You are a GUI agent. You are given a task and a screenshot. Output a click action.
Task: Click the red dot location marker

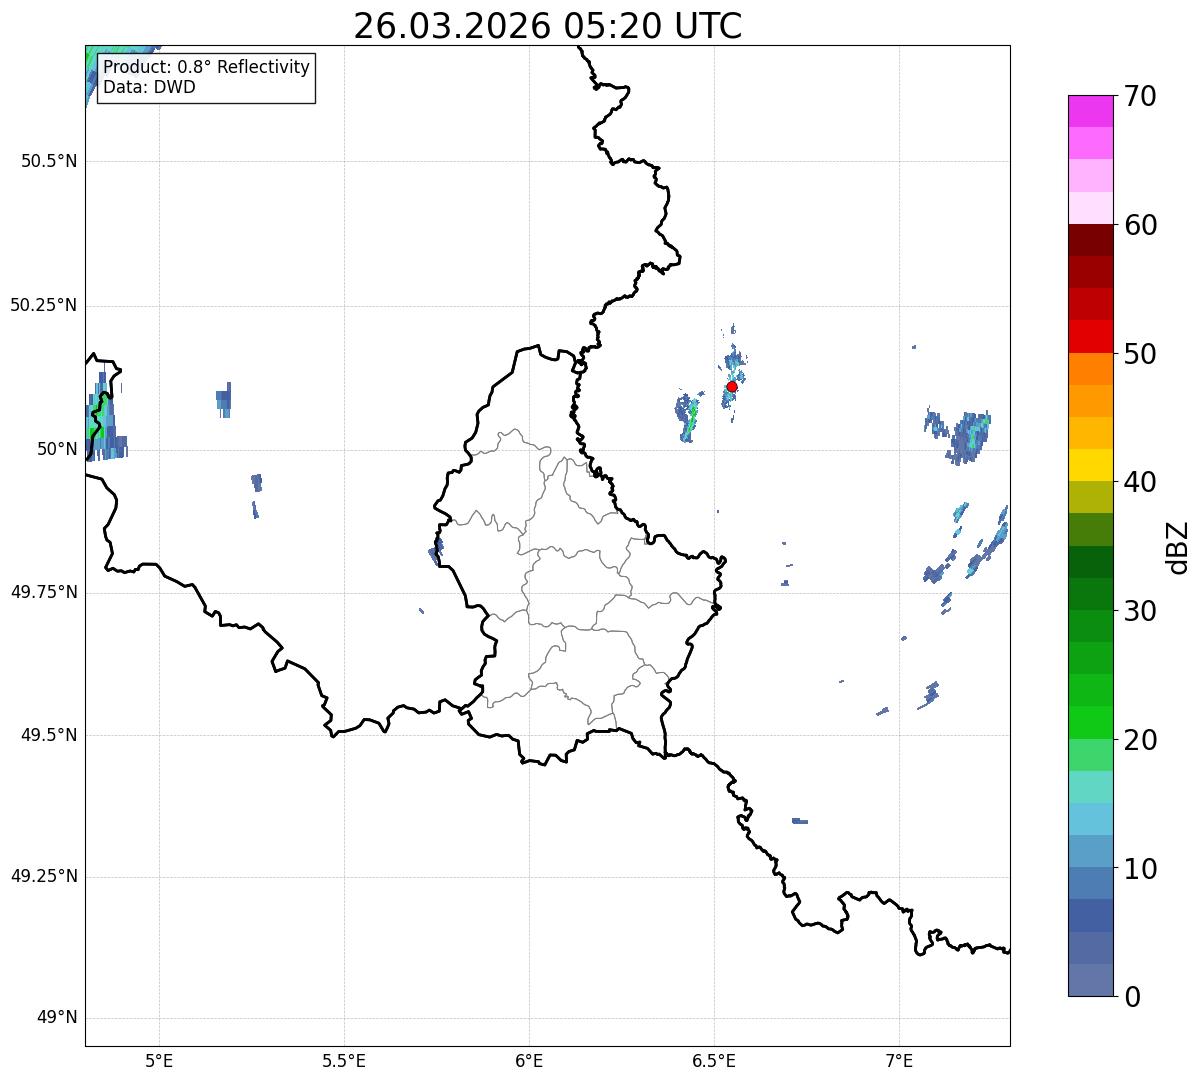[x=732, y=386]
